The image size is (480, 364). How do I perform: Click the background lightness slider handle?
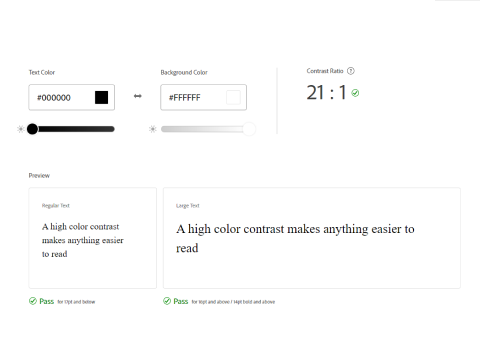tap(249, 129)
